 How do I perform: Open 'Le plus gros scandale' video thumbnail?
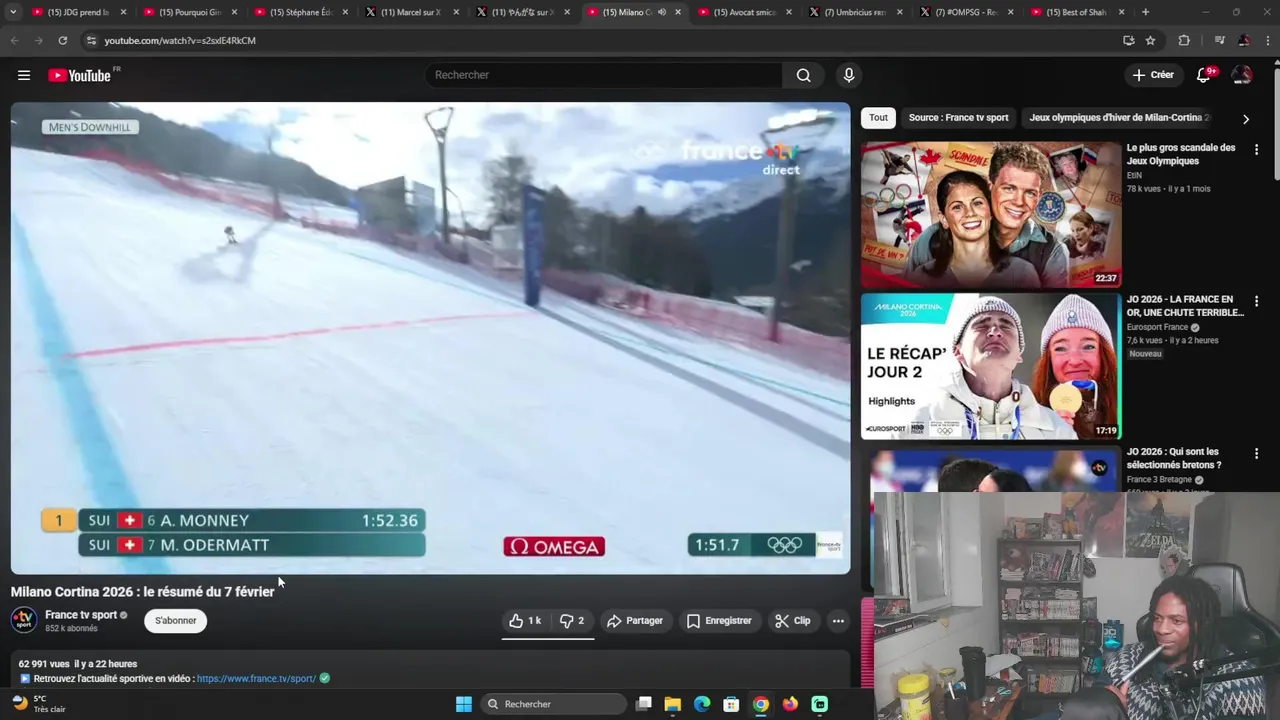click(991, 214)
